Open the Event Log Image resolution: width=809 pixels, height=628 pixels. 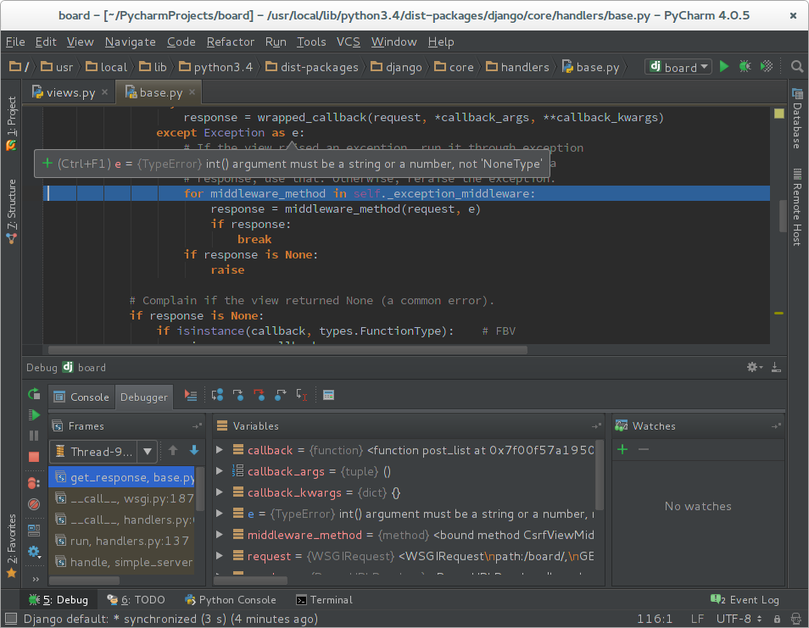coord(745,600)
